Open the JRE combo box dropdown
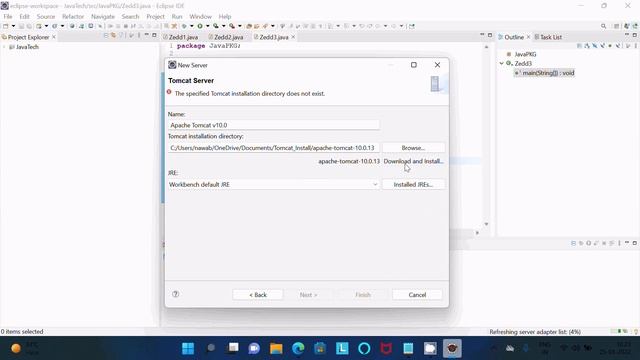The width and height of the screenshot is (640, 360). (375, 184)
